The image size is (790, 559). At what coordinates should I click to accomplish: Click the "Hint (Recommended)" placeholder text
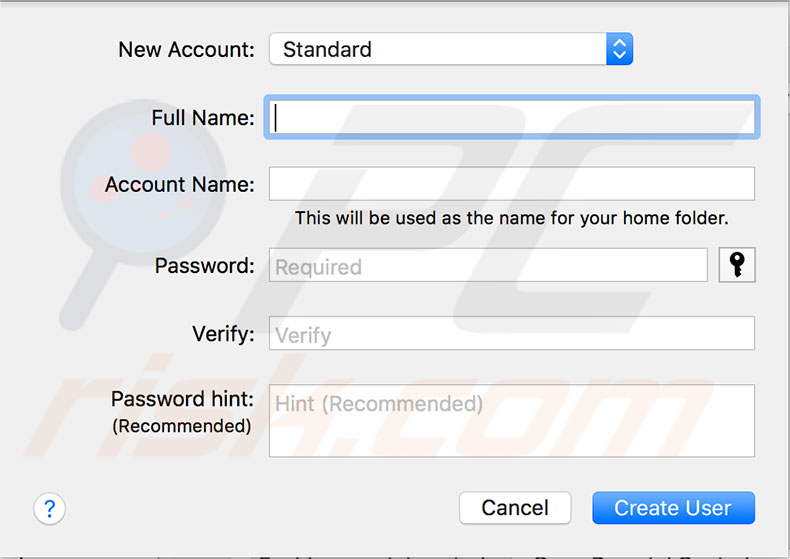point(379,404)
